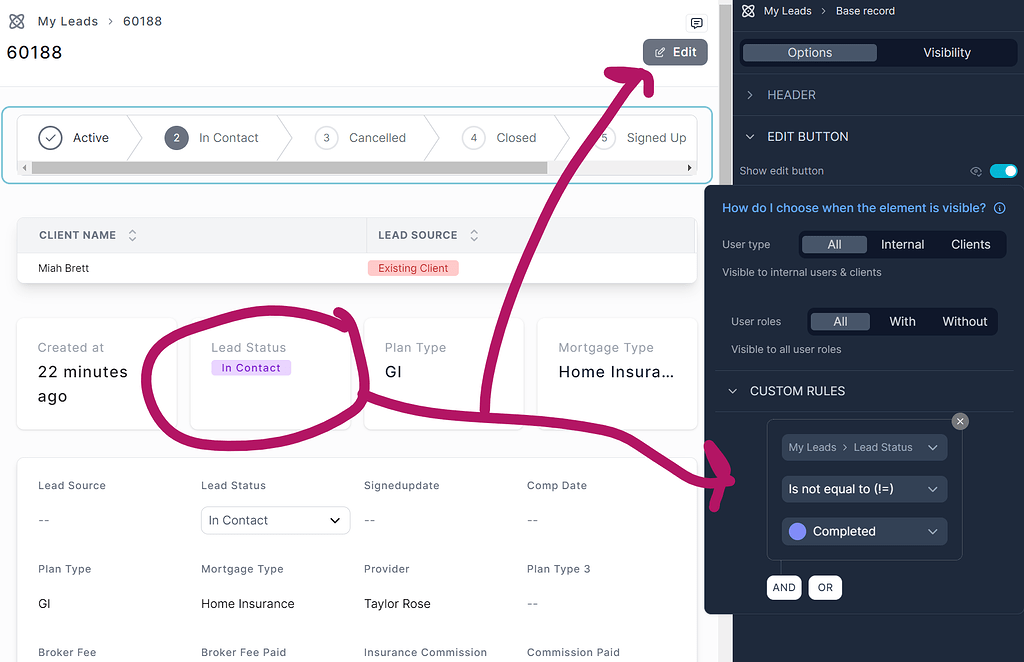Open the Is not equal to operator dropdown
Image resolution: width=1024 pixels, height=662 pixels.
tap(863, 489)
